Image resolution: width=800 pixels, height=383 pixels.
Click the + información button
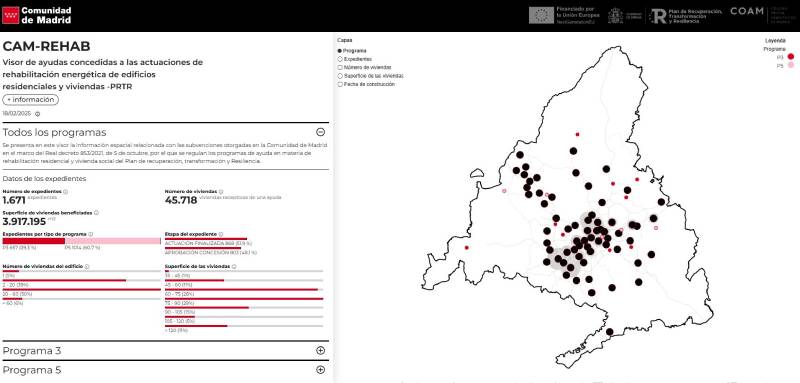coord(31,100)
